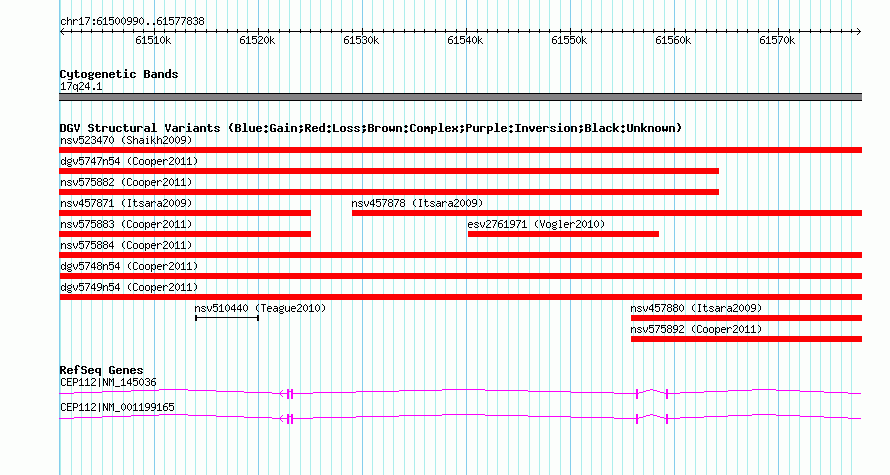Viewport: 890px width, 475px height.
Task: Select red bar under nsv457880
Action: click(746, 318)
